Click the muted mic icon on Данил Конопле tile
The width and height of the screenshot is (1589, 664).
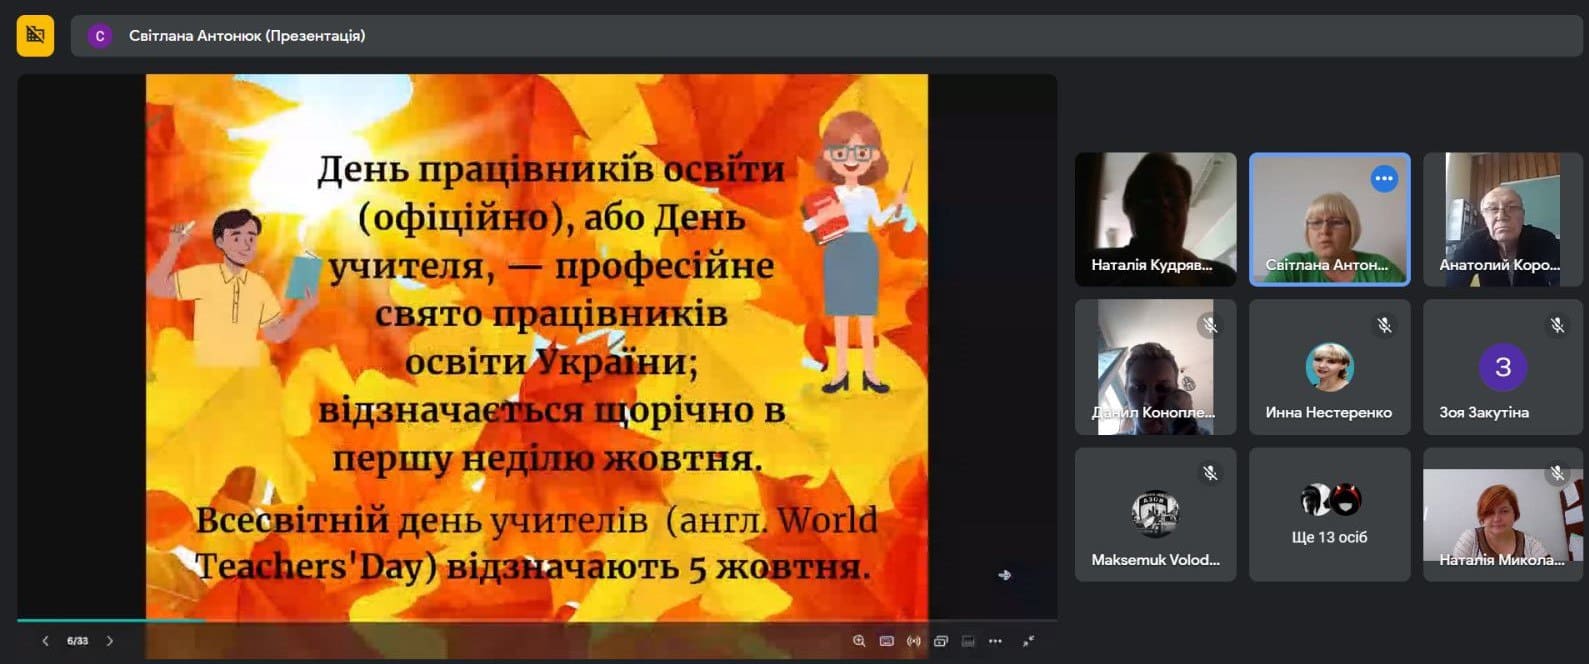point(1211,325)
